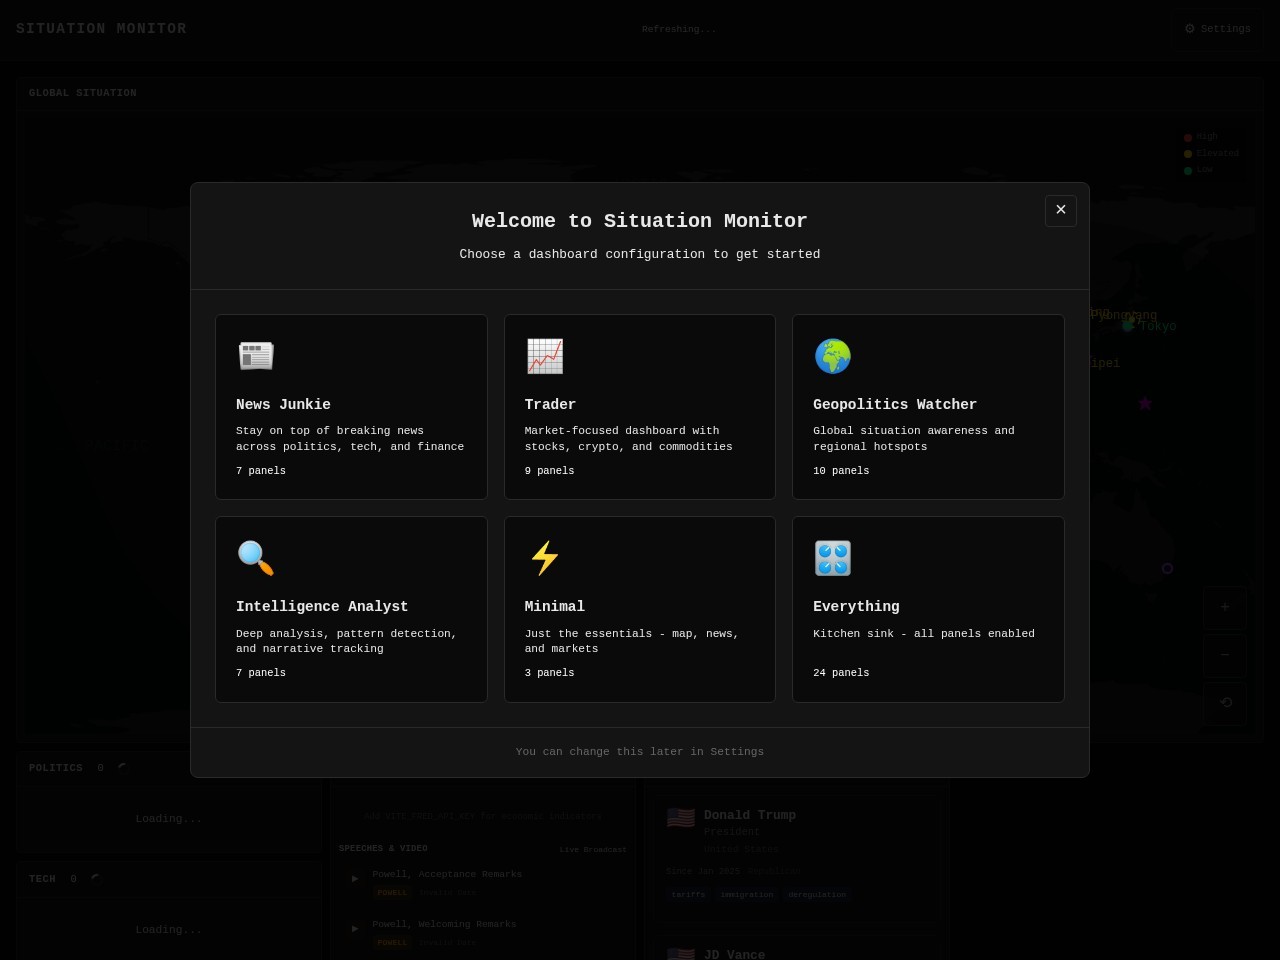The width and height of the screenshot is (1280, 960).
Task: Click the '3 panels' text on Minimal card
Action: point(550,673)
